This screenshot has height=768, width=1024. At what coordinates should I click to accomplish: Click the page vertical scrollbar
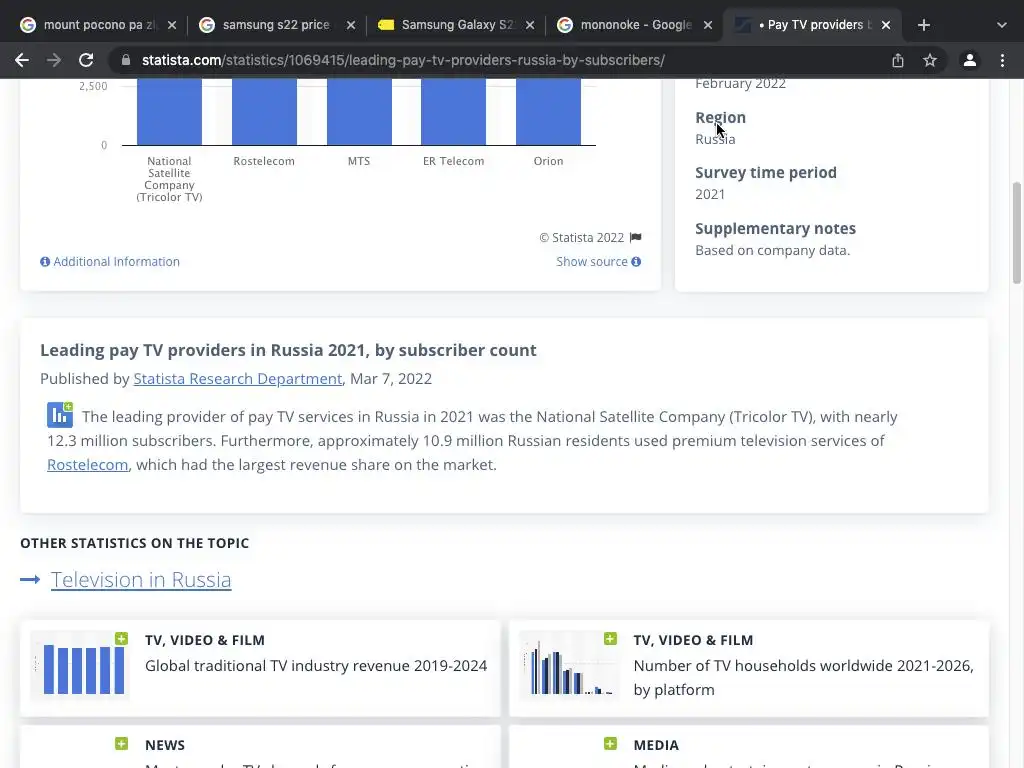[x=1017, y=232]
